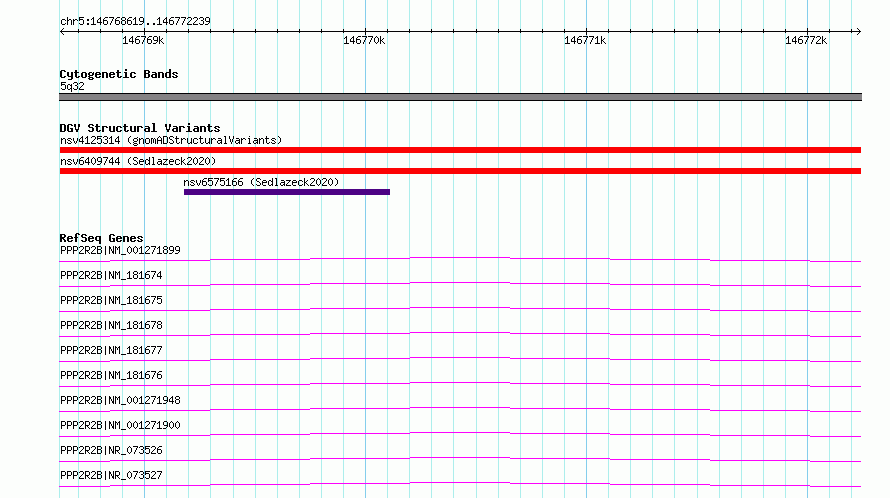Open transcript PPP2R2B|NM_001271899
This screenshot has width=890, height=498.
(x=120, y=250)
